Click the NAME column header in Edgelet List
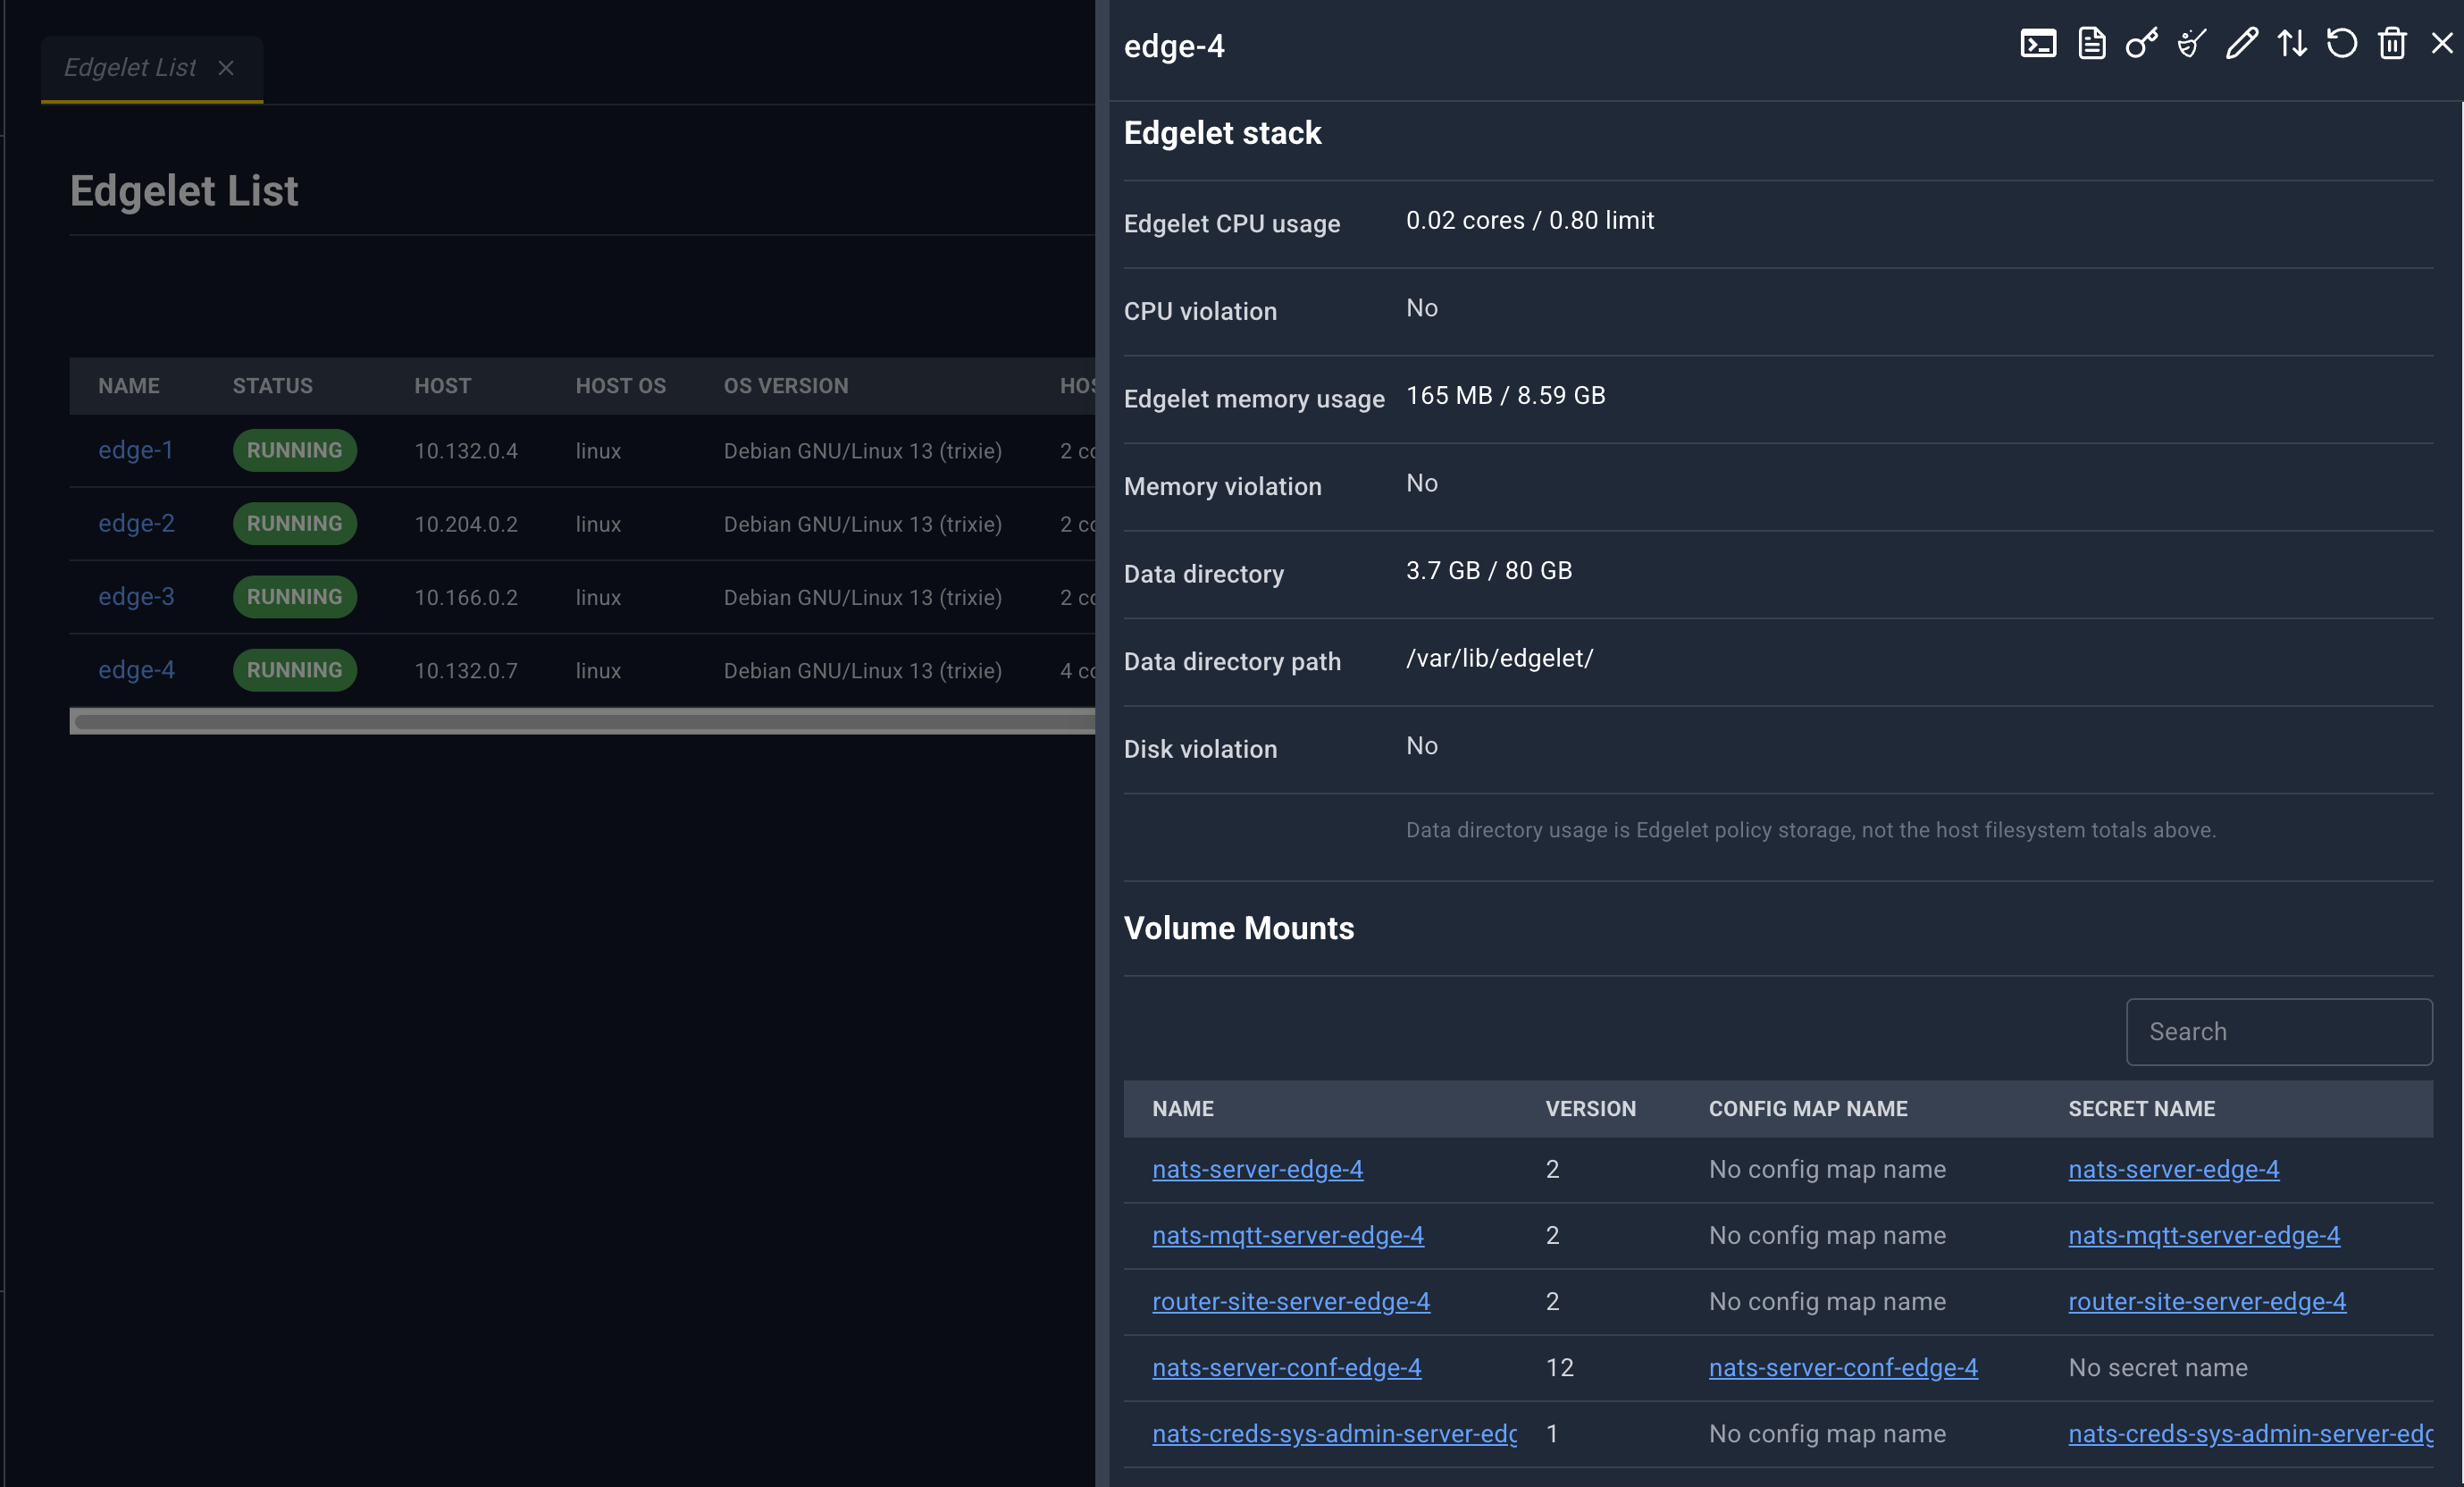This screenshot has height=1487, width=2464. click(129, 386)
